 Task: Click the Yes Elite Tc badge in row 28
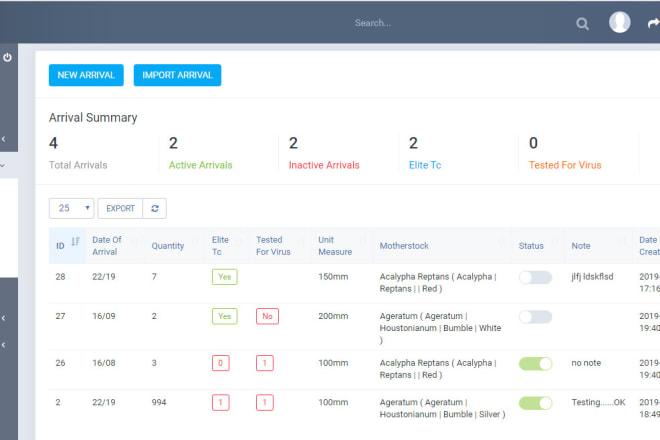click(x=225, y=277)
